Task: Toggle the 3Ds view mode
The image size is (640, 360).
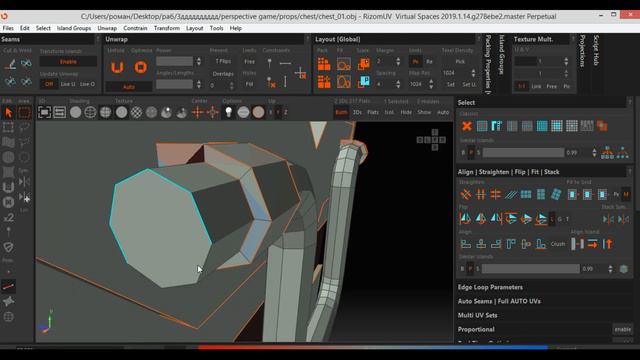Action: coord(357,112)
